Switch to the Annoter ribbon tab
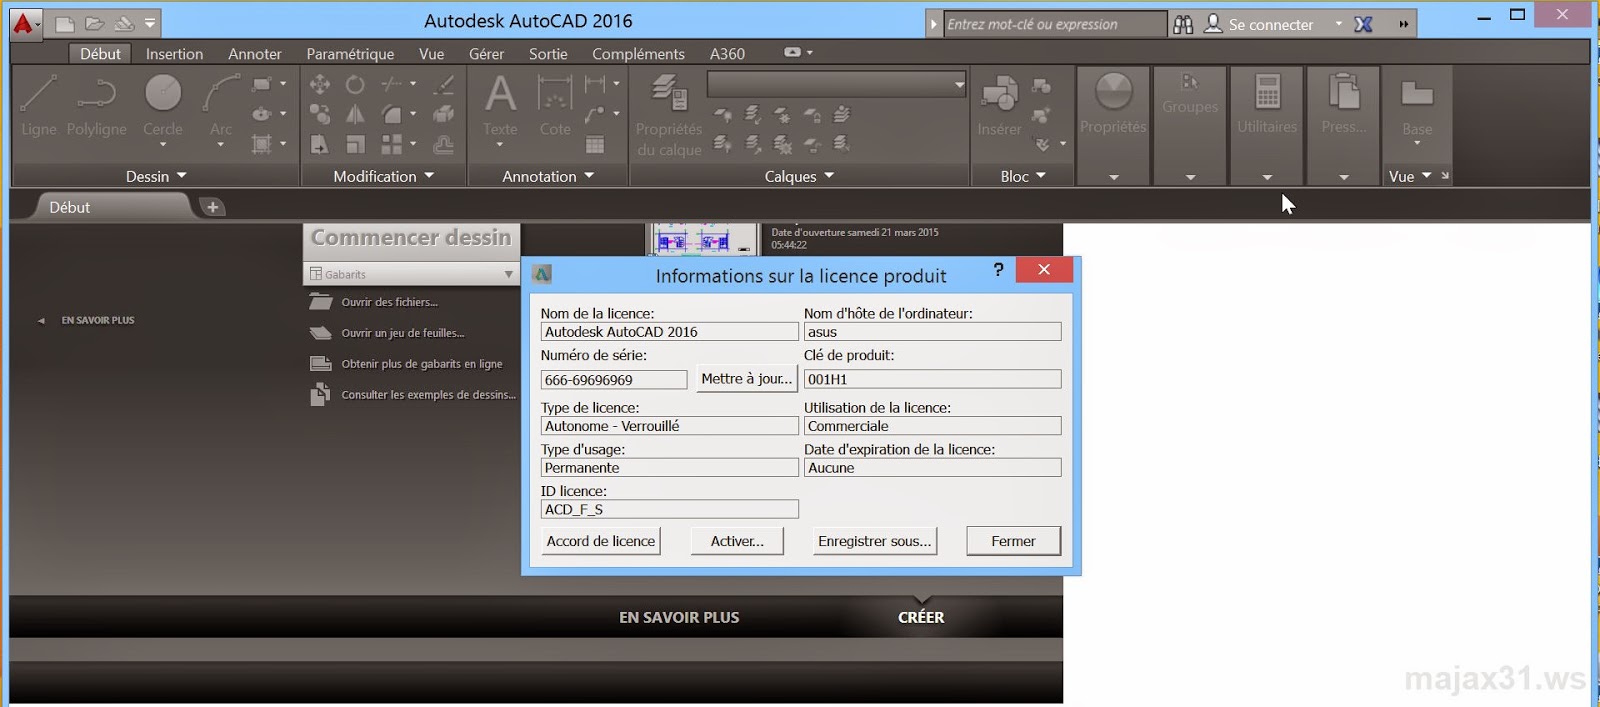 point(254,54)
